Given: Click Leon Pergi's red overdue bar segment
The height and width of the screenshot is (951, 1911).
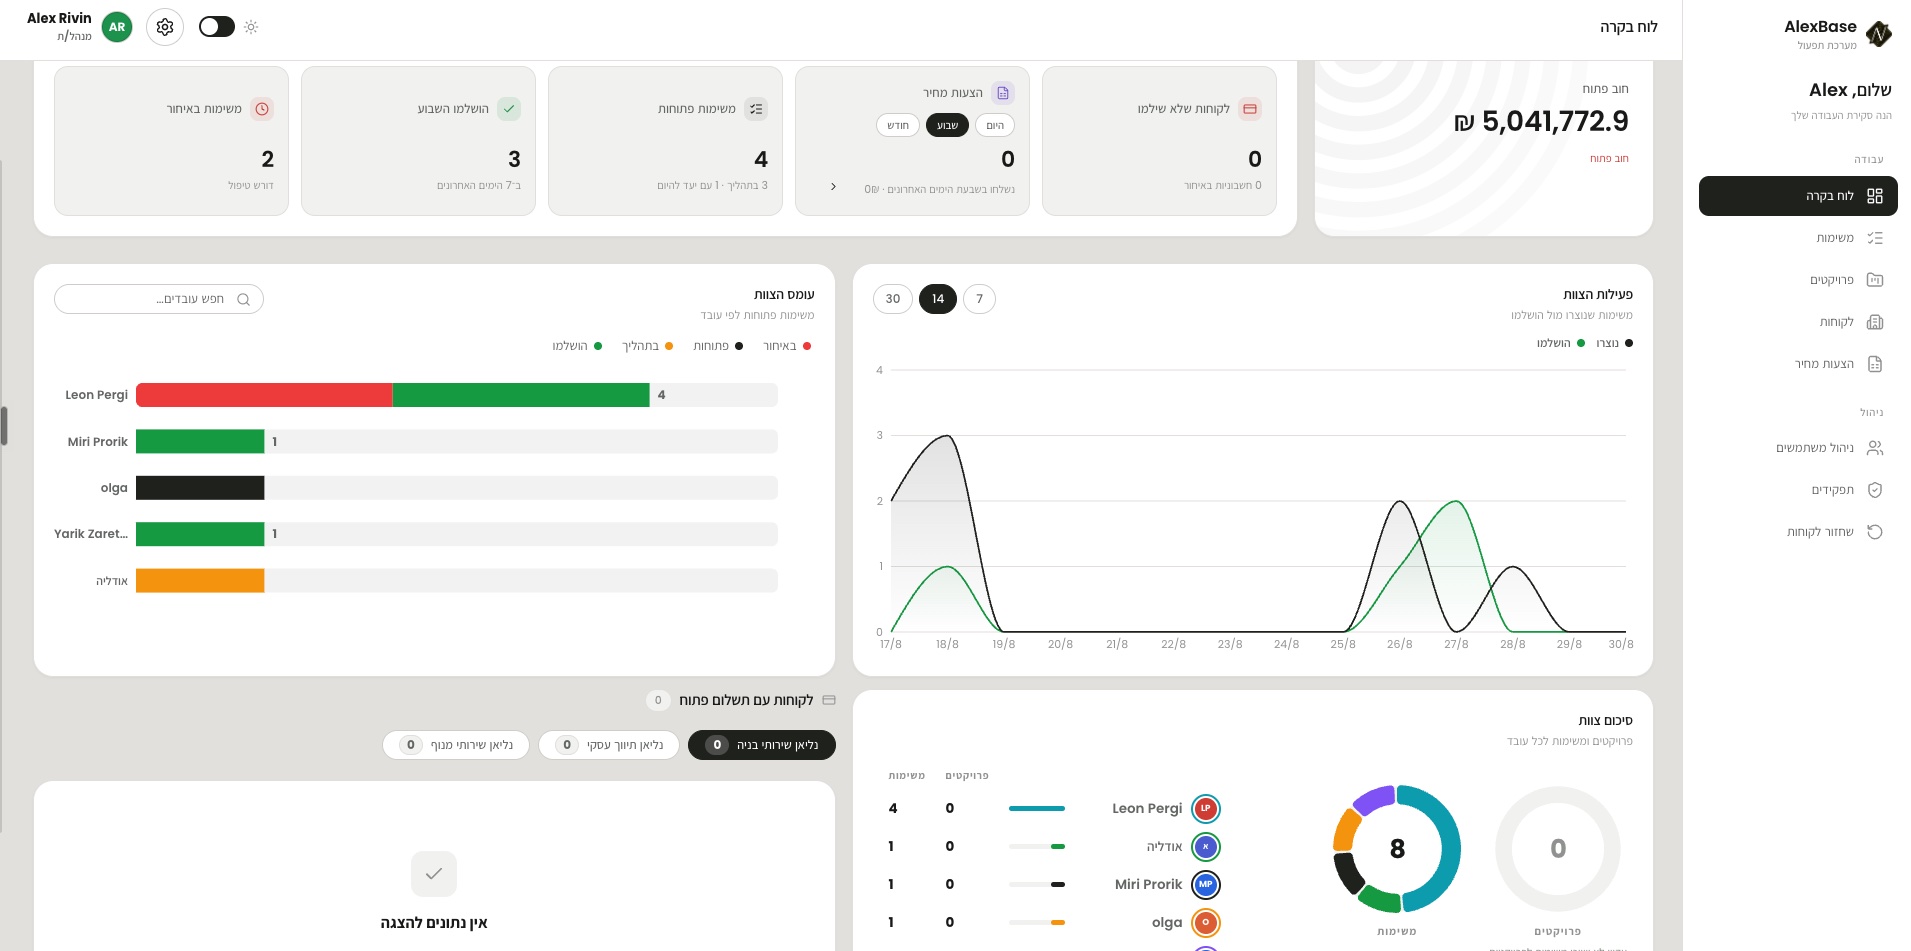Looking at the screenshot, I should (264, 395).
